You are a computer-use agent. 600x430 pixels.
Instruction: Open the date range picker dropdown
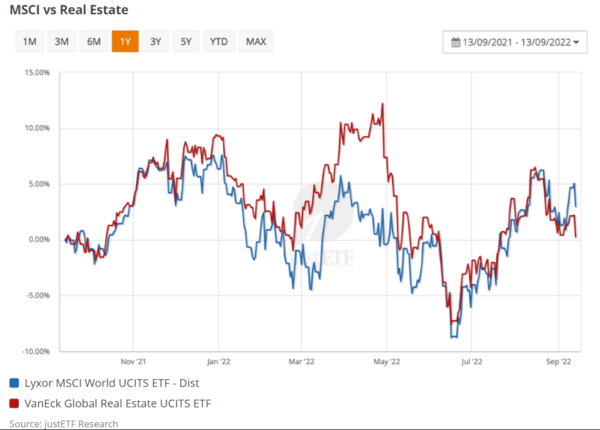(515, 42)
